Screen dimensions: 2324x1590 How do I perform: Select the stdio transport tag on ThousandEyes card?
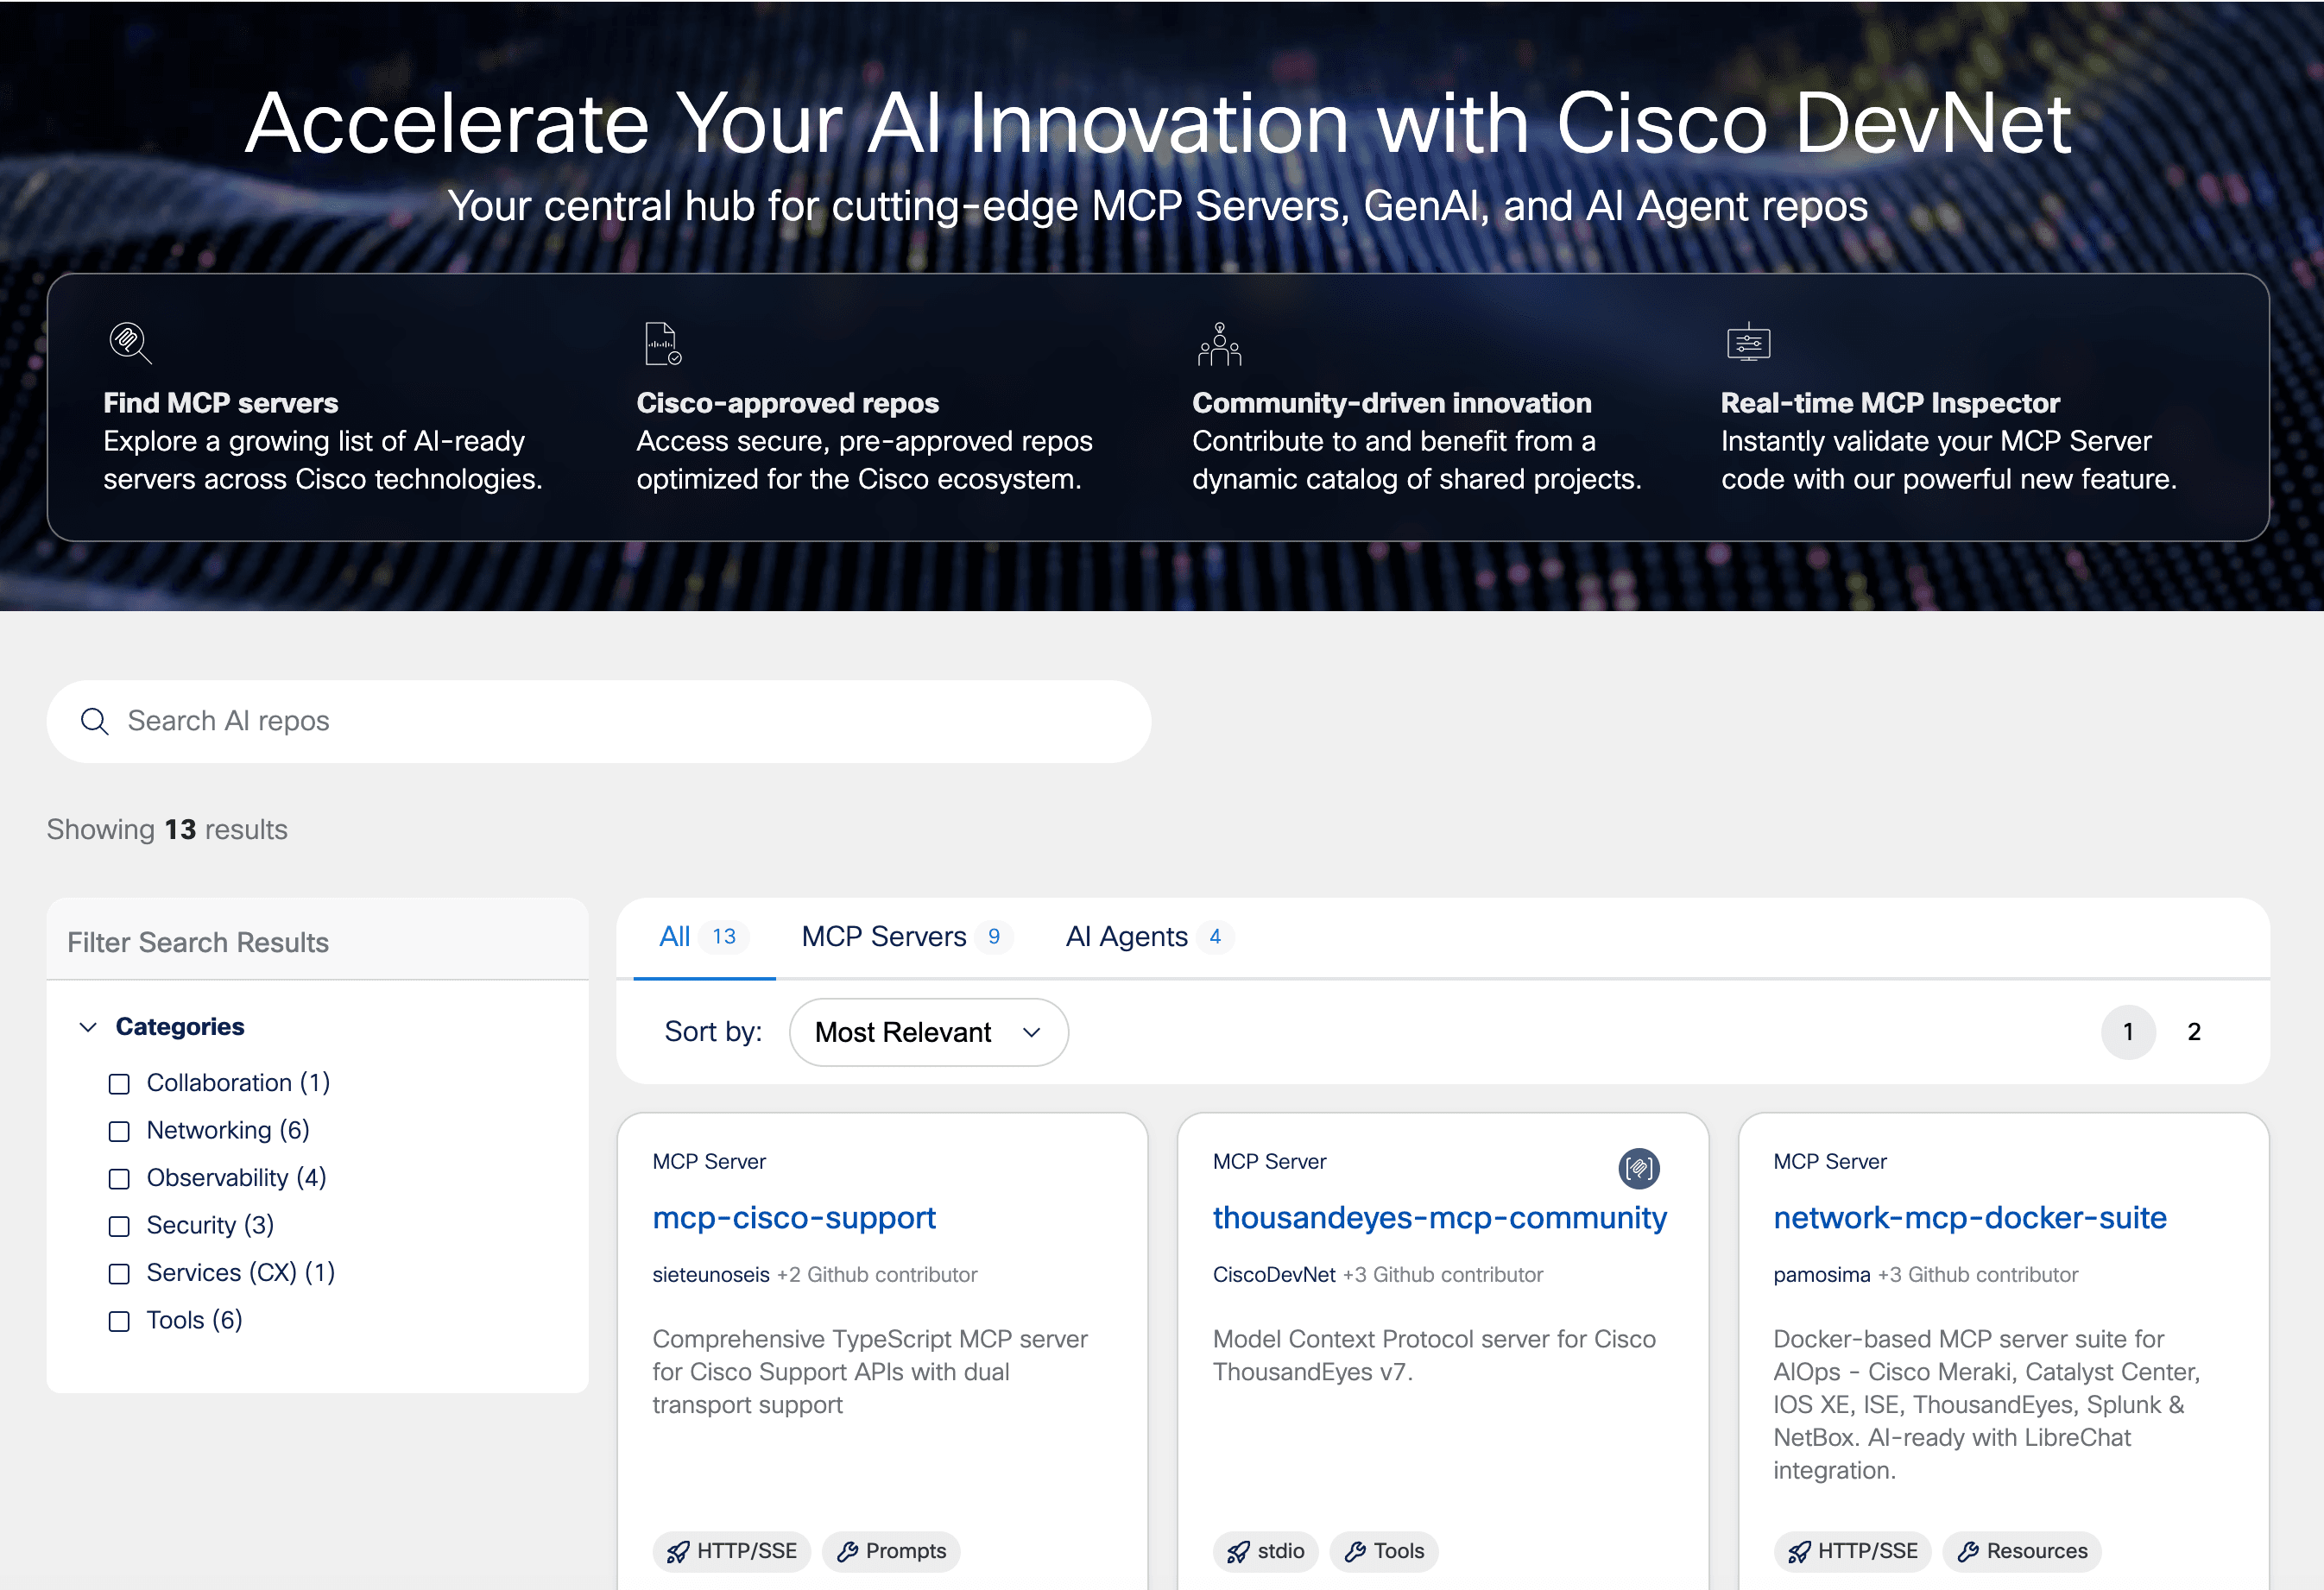click(x=1265, y=1551)
